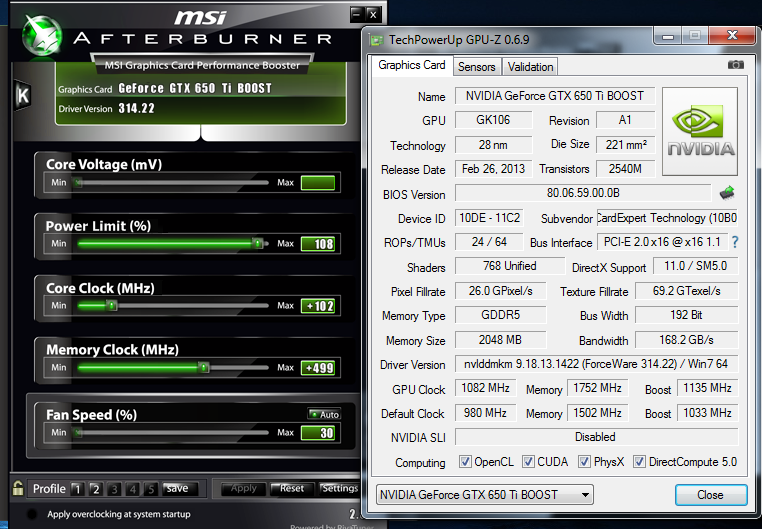The image size is (762, 529).
Task: Switch to the Validation tab
Action: click(530, 67)
